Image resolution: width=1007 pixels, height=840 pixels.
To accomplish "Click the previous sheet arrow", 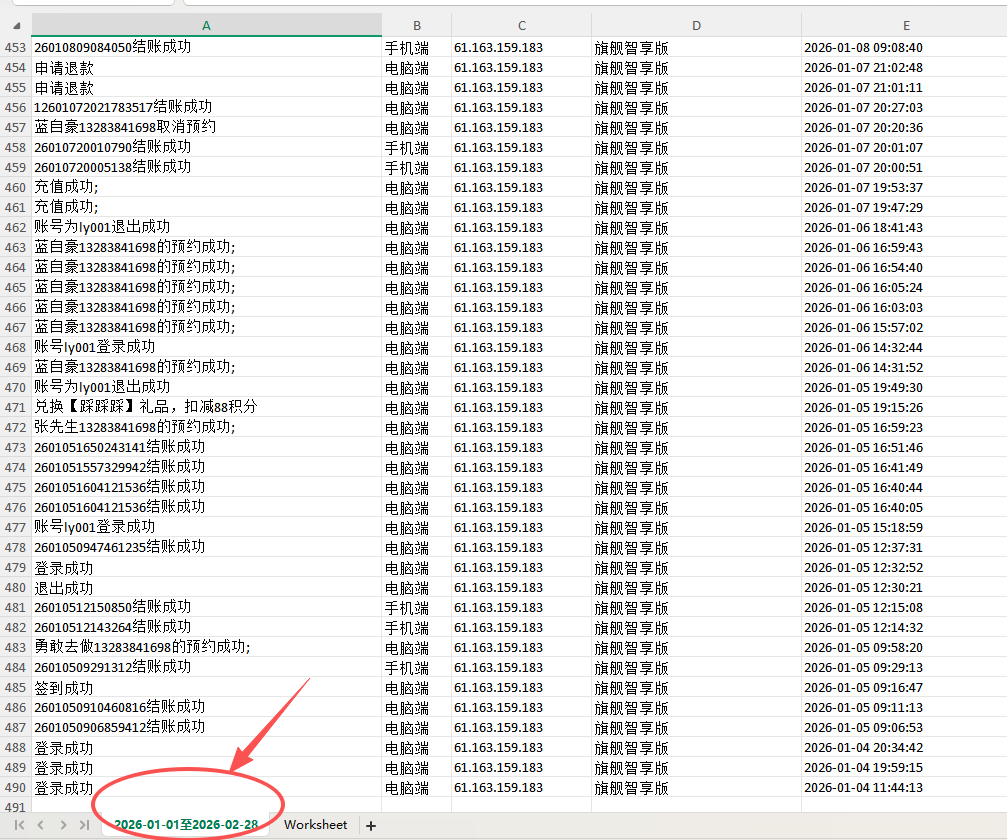I will click(41, 825).
